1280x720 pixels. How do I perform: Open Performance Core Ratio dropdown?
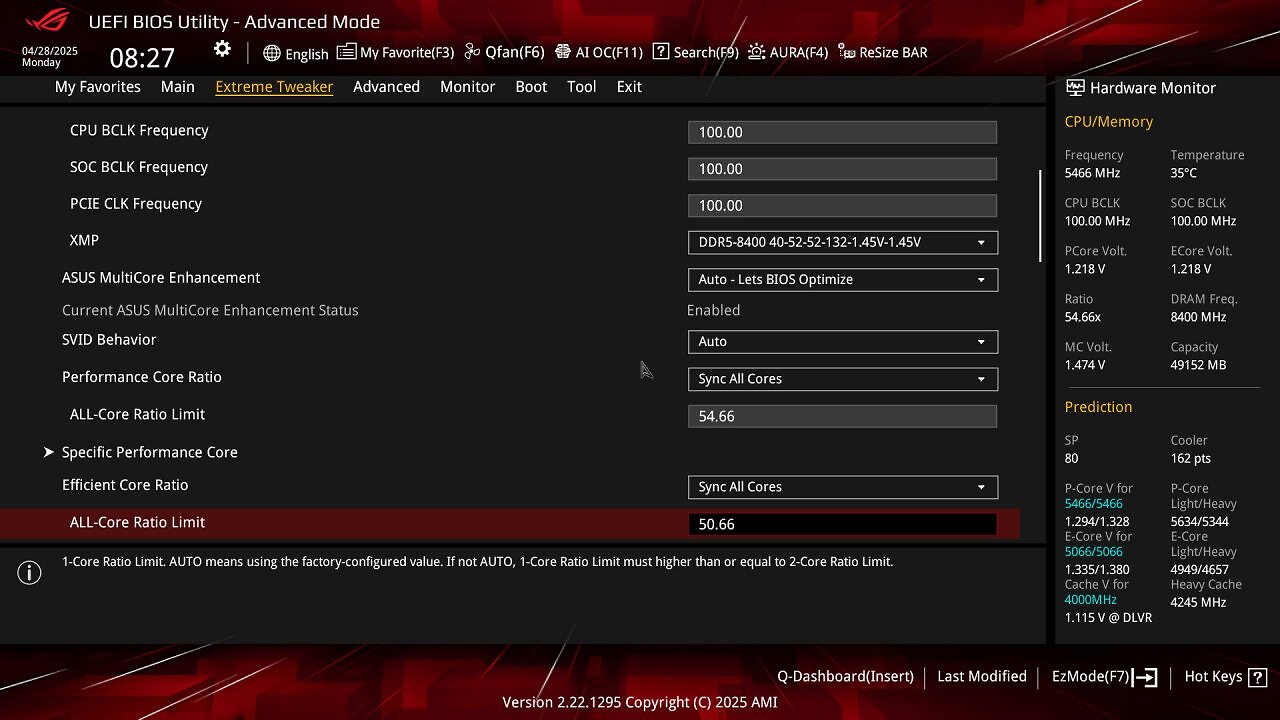coord(843,379)
